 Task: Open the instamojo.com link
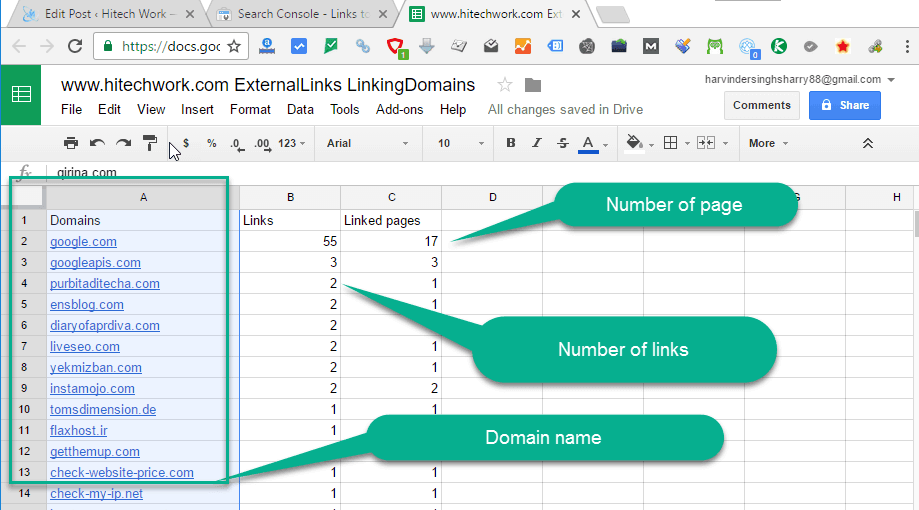[92, 389]
